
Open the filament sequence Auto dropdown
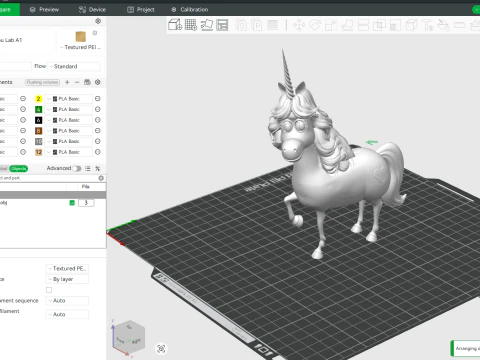pos(67,300)
